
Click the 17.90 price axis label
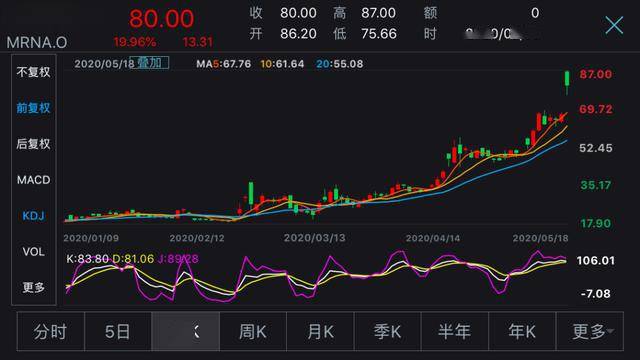596,224
